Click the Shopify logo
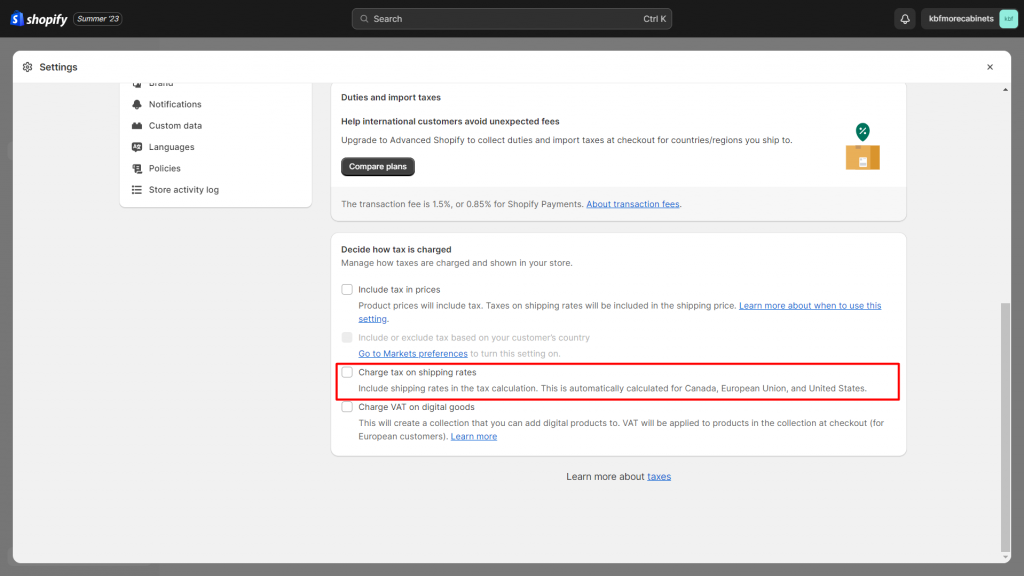The width and height of the screenshot is (1024, 576). tap(39, 19)
